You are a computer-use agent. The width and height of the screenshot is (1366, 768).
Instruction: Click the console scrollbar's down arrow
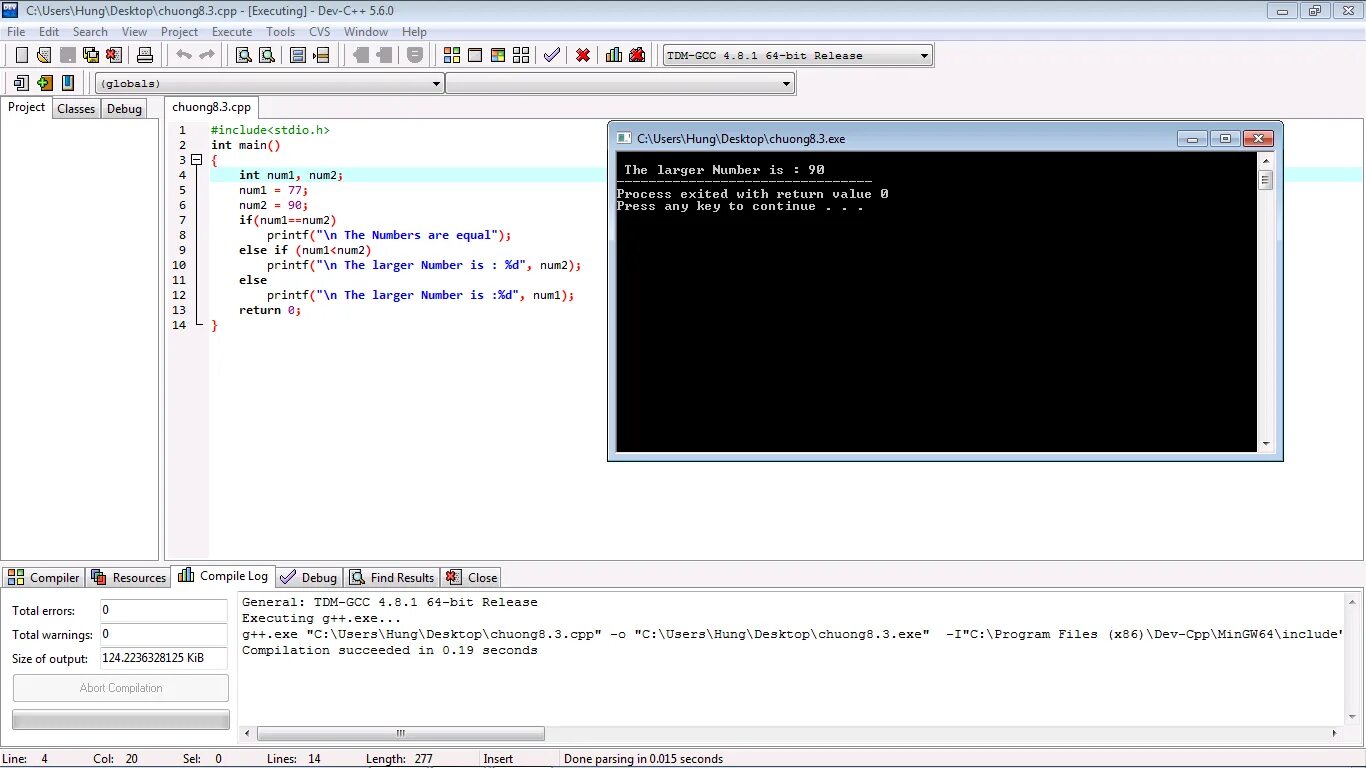coord(1265,443)
